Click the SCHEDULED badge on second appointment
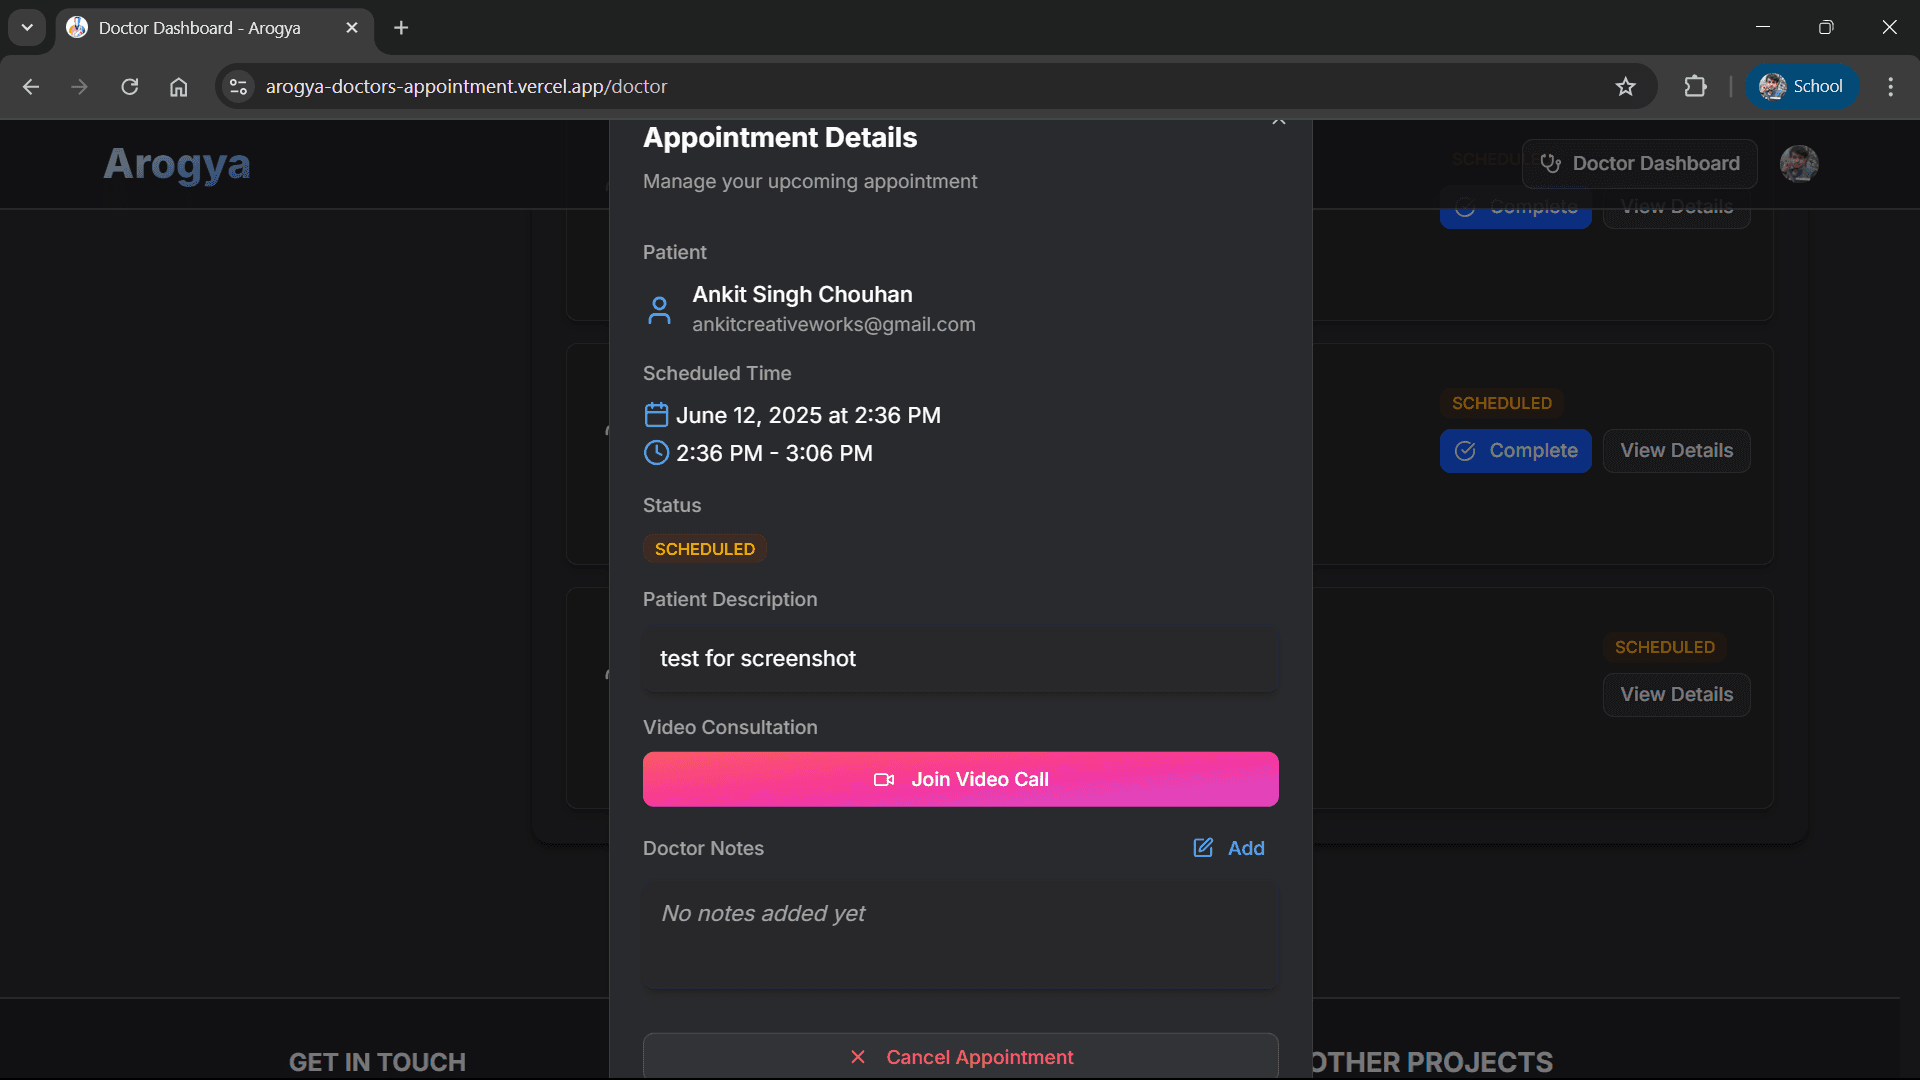 pos(1501,403)
